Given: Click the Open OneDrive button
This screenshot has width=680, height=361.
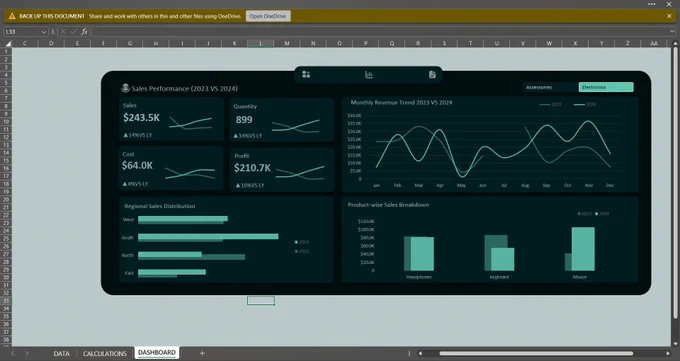Looking at the screenshot, I should click(268, 16).
